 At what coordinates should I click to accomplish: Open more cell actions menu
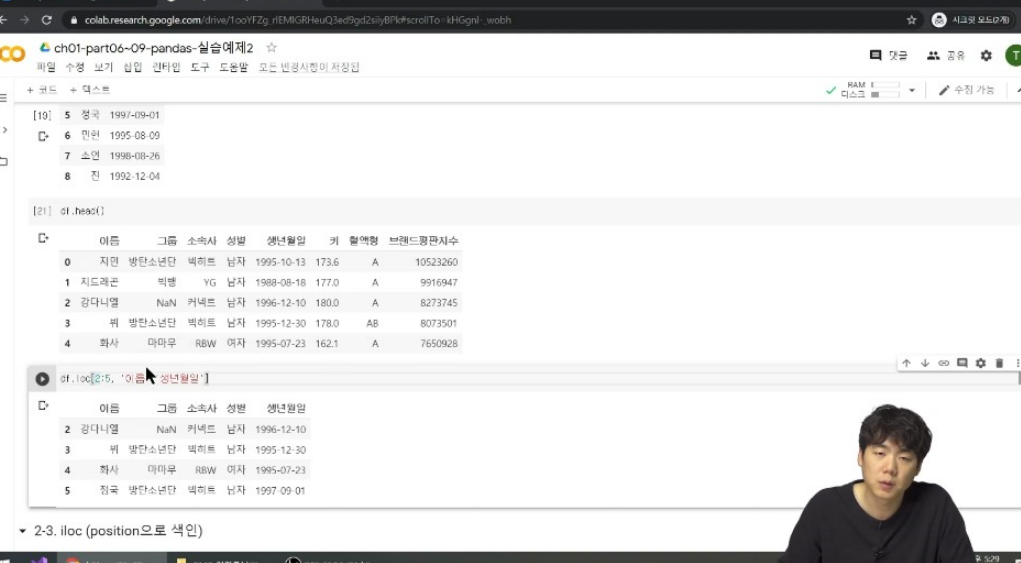tap(1017, 363)
